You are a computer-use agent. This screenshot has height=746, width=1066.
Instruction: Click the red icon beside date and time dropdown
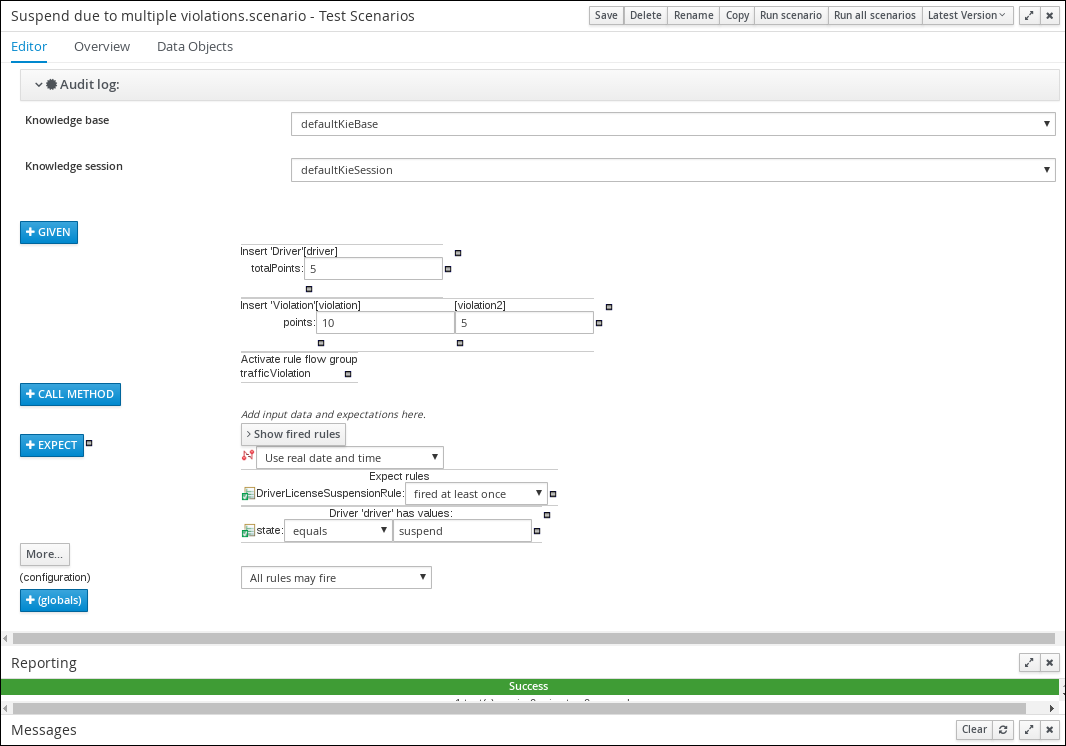pos(247,455)
